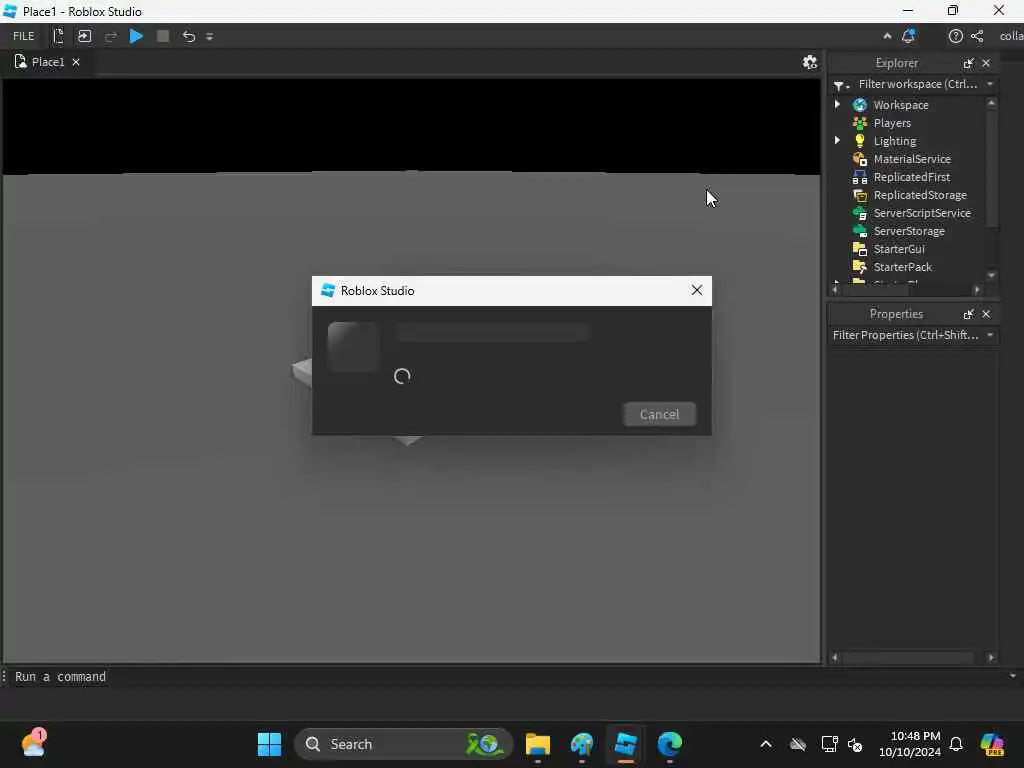Open the notifications bell in Studio

pos(908,36)
